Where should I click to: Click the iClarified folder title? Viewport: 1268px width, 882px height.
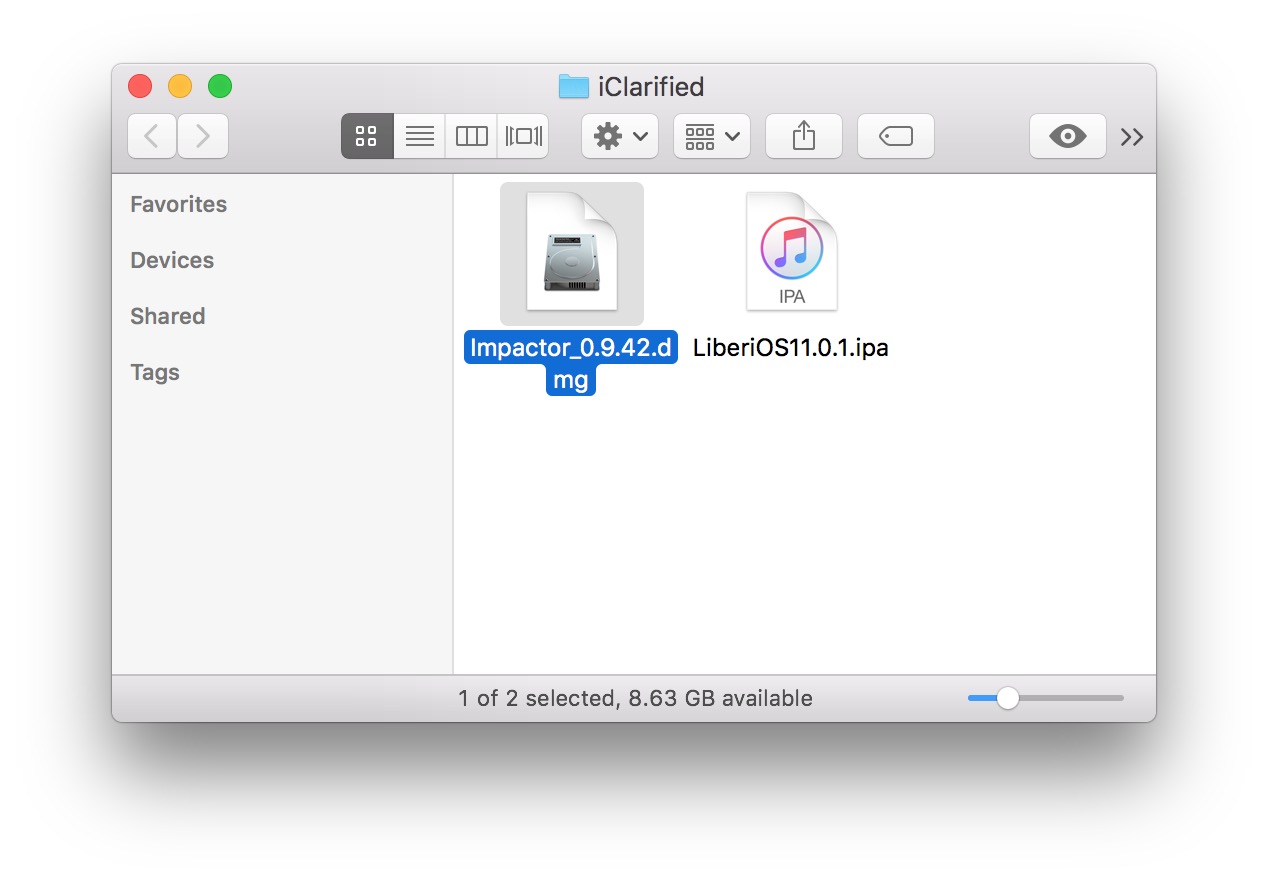click(x=650, y=87)
